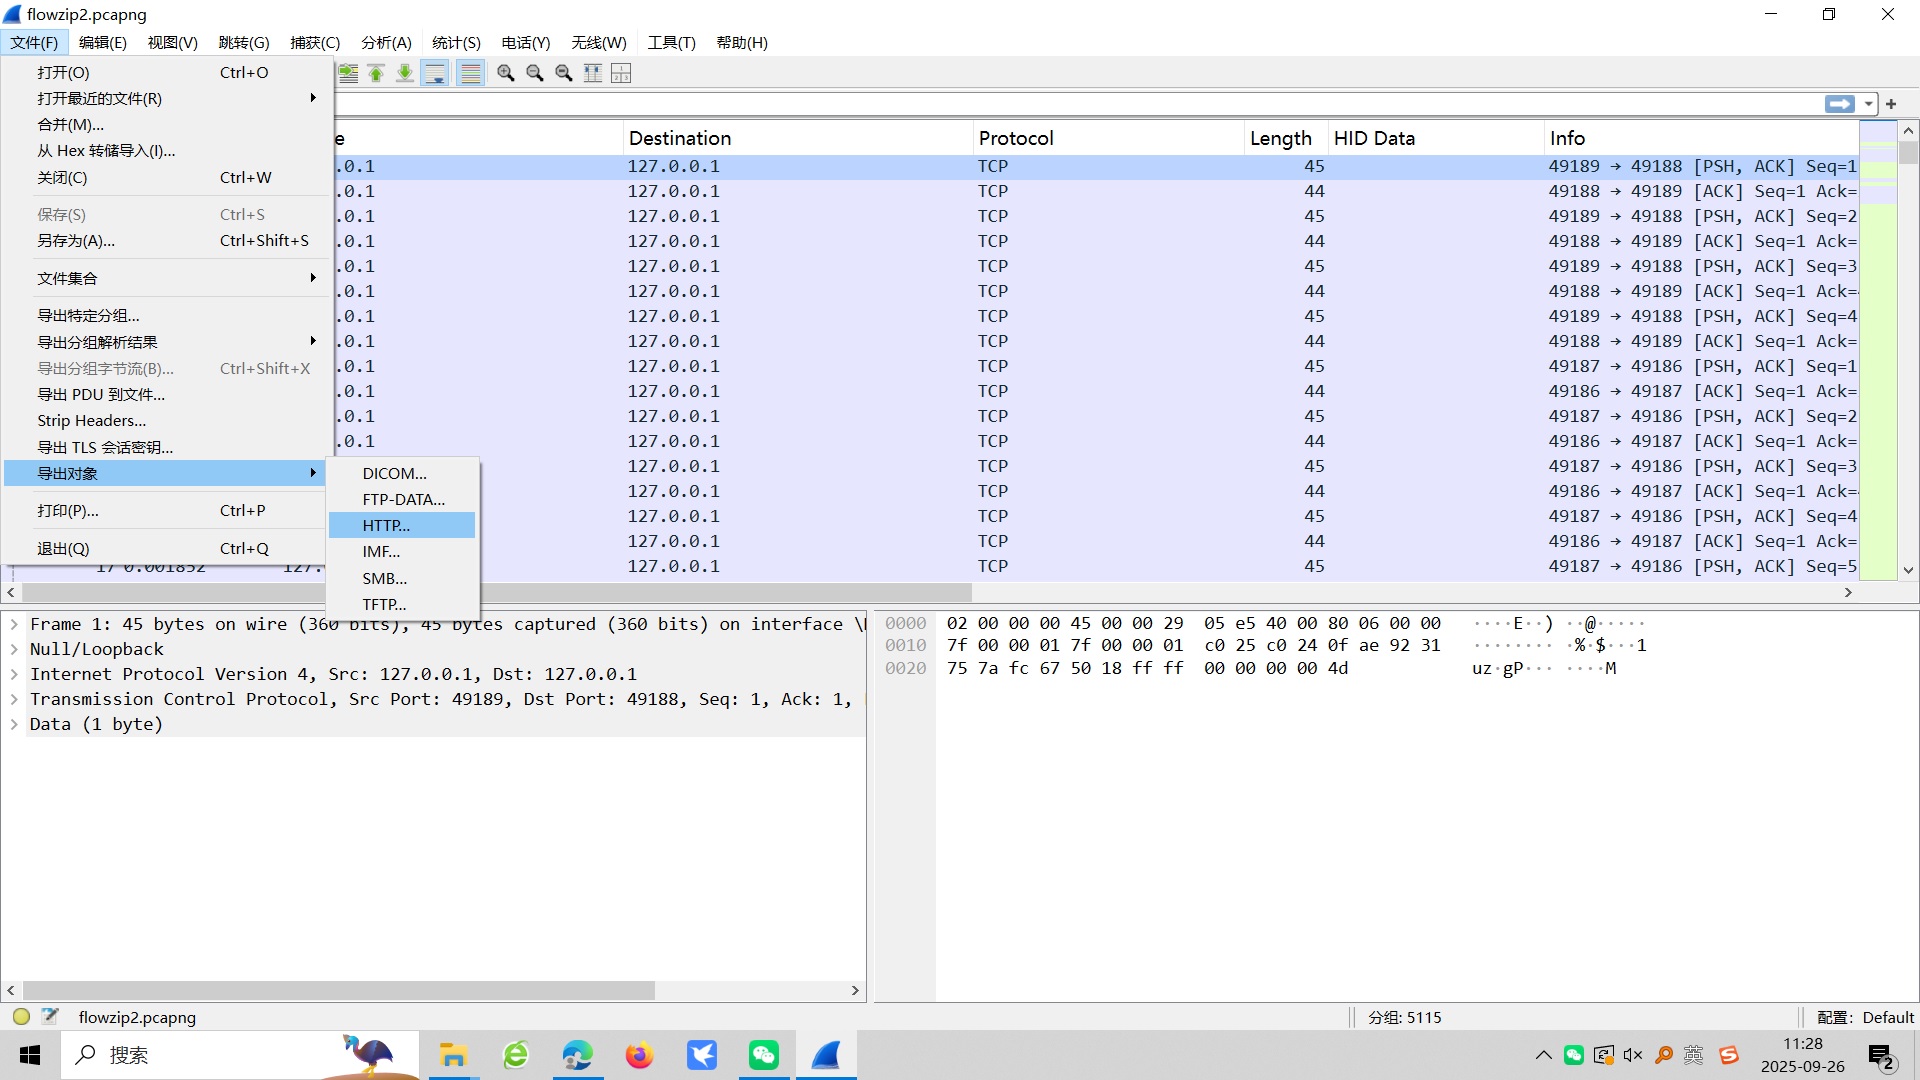Open the 统计(S) menu
Image resolution: width=1920 pixels, height=1080 pixels.
[x=456, y=42]
